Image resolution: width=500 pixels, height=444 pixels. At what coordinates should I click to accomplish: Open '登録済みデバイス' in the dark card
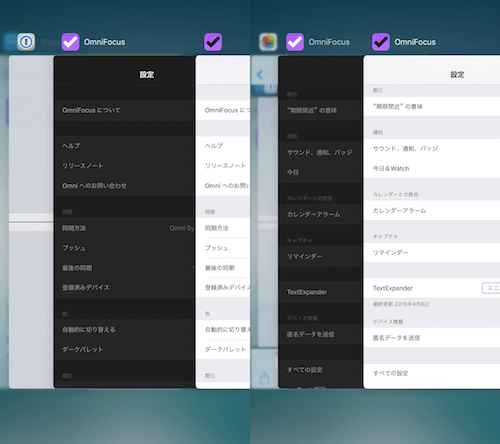point(125,287)
